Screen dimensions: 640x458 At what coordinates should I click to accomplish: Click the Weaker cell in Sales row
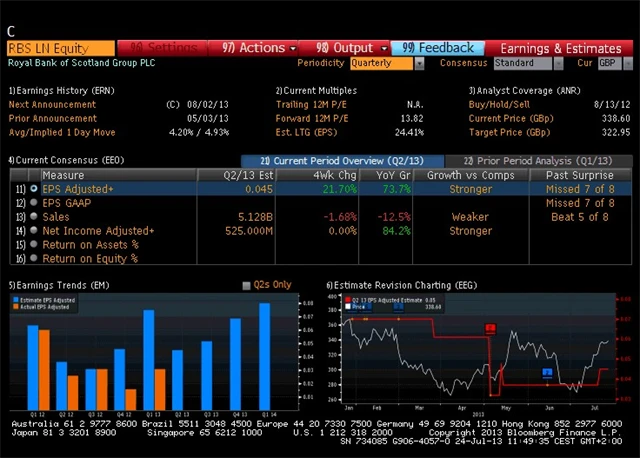tap(470, 217)
